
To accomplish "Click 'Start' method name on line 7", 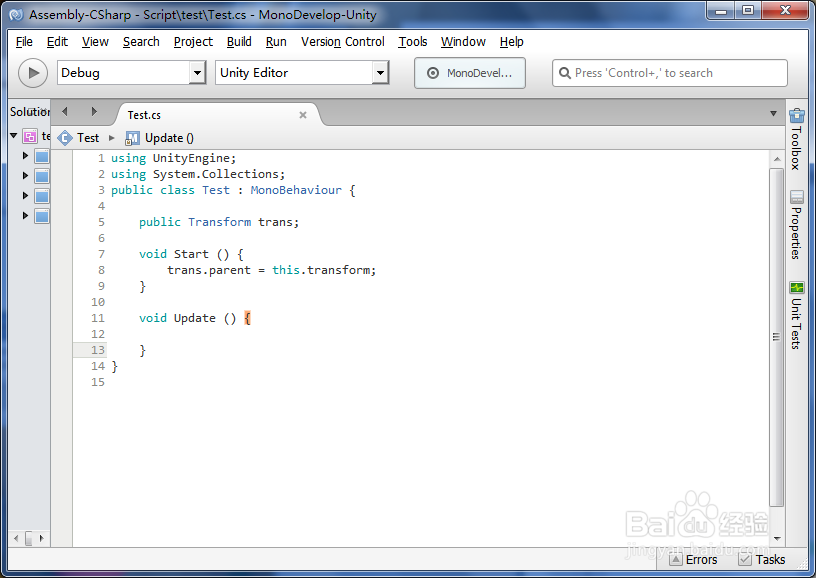I will [x=191, y=254].
